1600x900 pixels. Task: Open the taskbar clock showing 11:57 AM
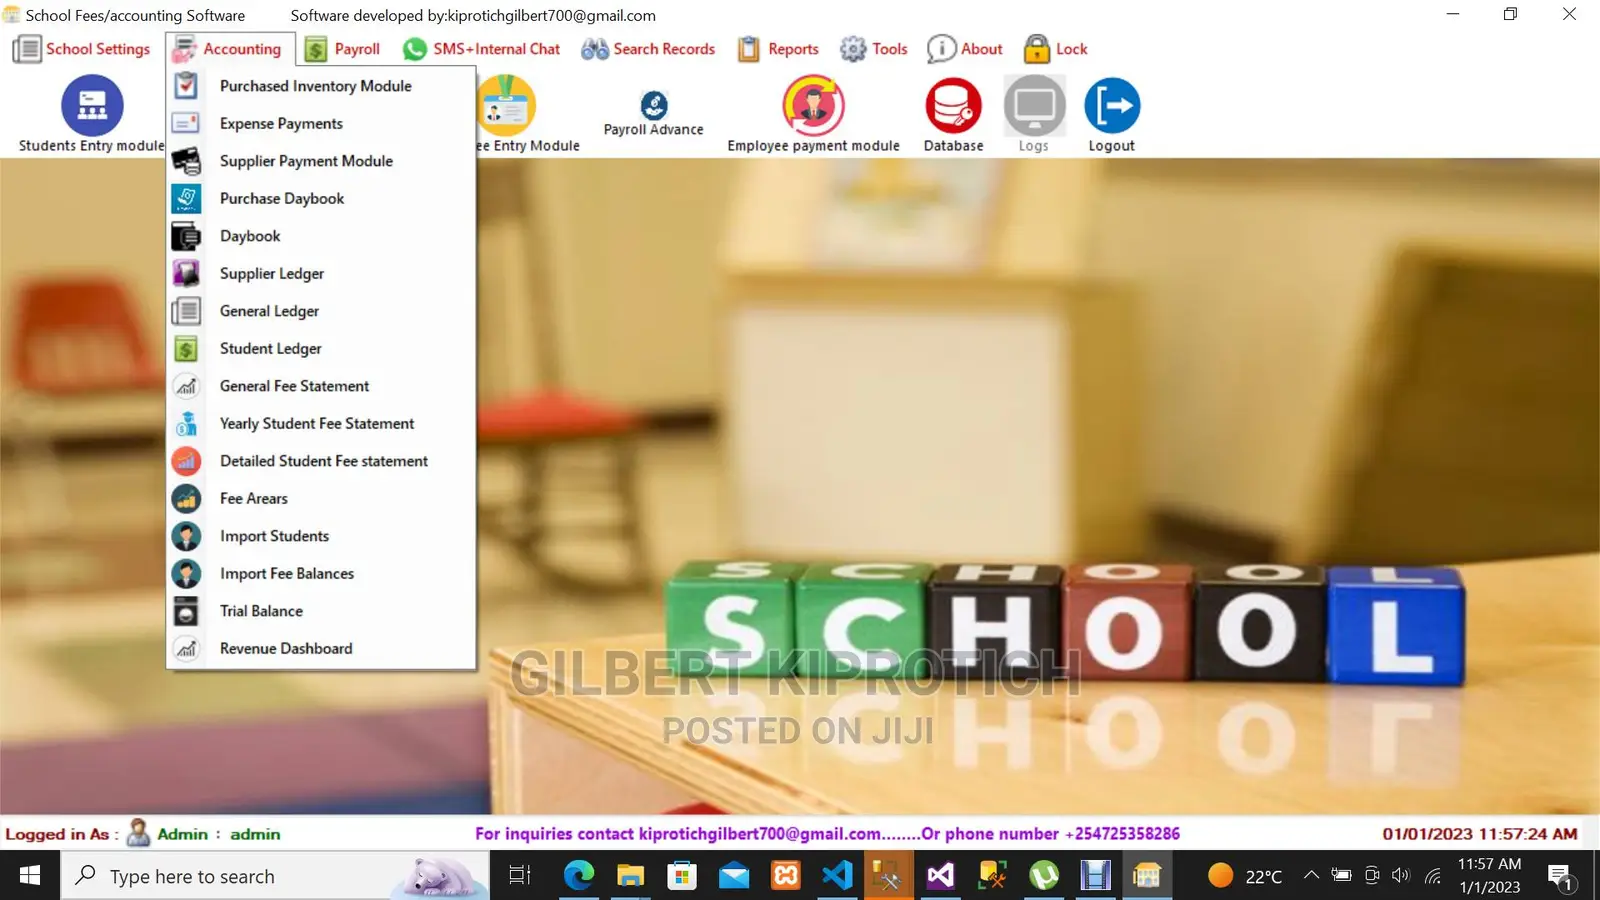[x=1489, y=876]
